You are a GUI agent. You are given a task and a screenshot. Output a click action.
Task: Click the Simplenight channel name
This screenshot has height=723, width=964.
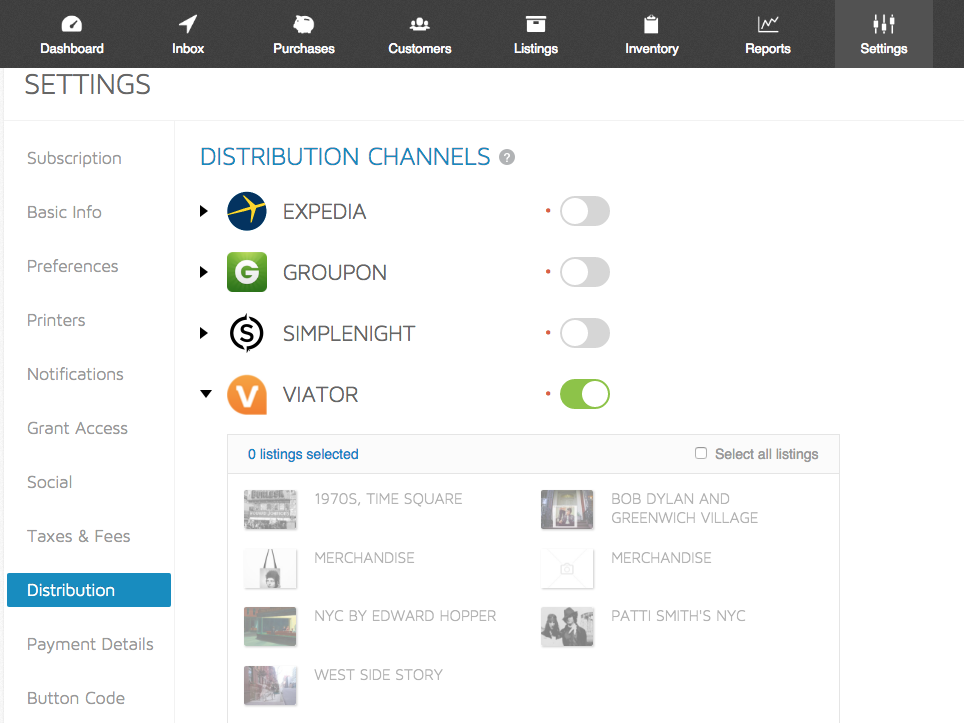tap(349, 333)
